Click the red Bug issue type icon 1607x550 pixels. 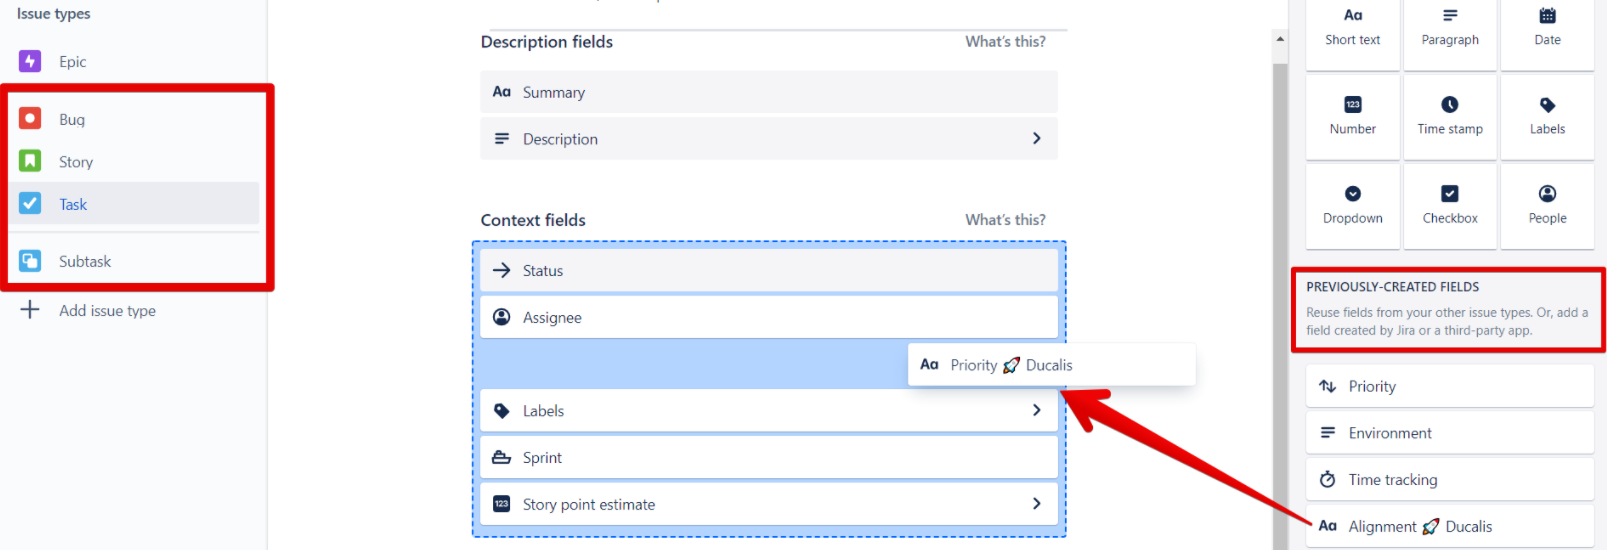[30, 119]
